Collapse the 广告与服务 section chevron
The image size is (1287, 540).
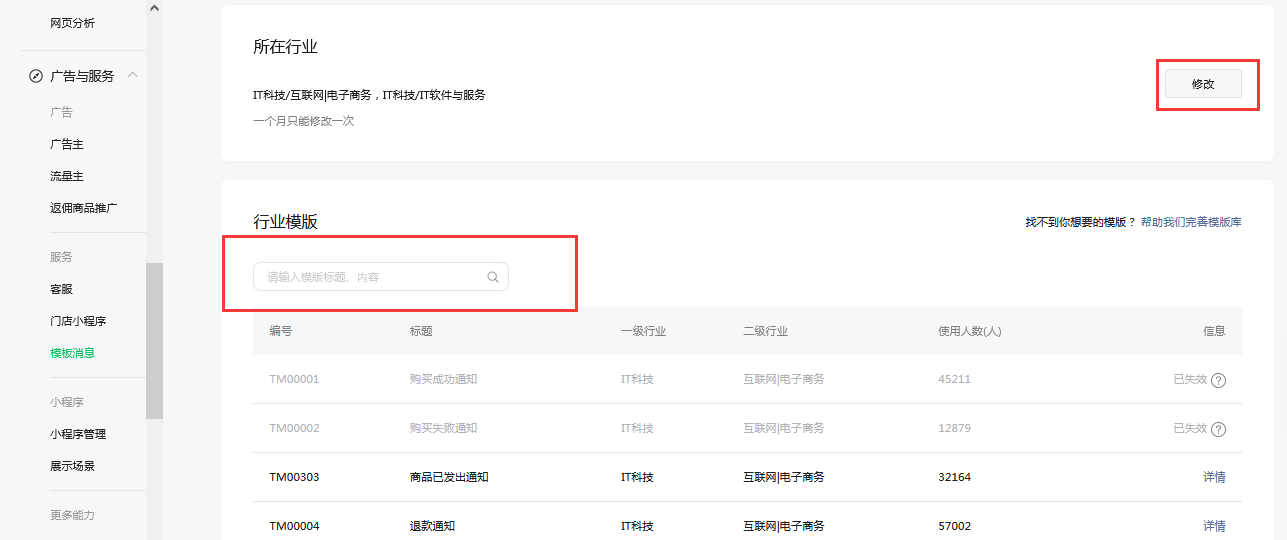tap(133, 76)
